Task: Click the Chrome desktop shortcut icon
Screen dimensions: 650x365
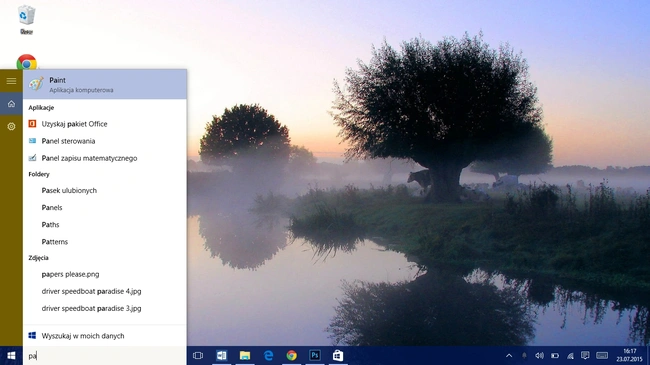Action: pyautogui.click(x=27, y=62)
